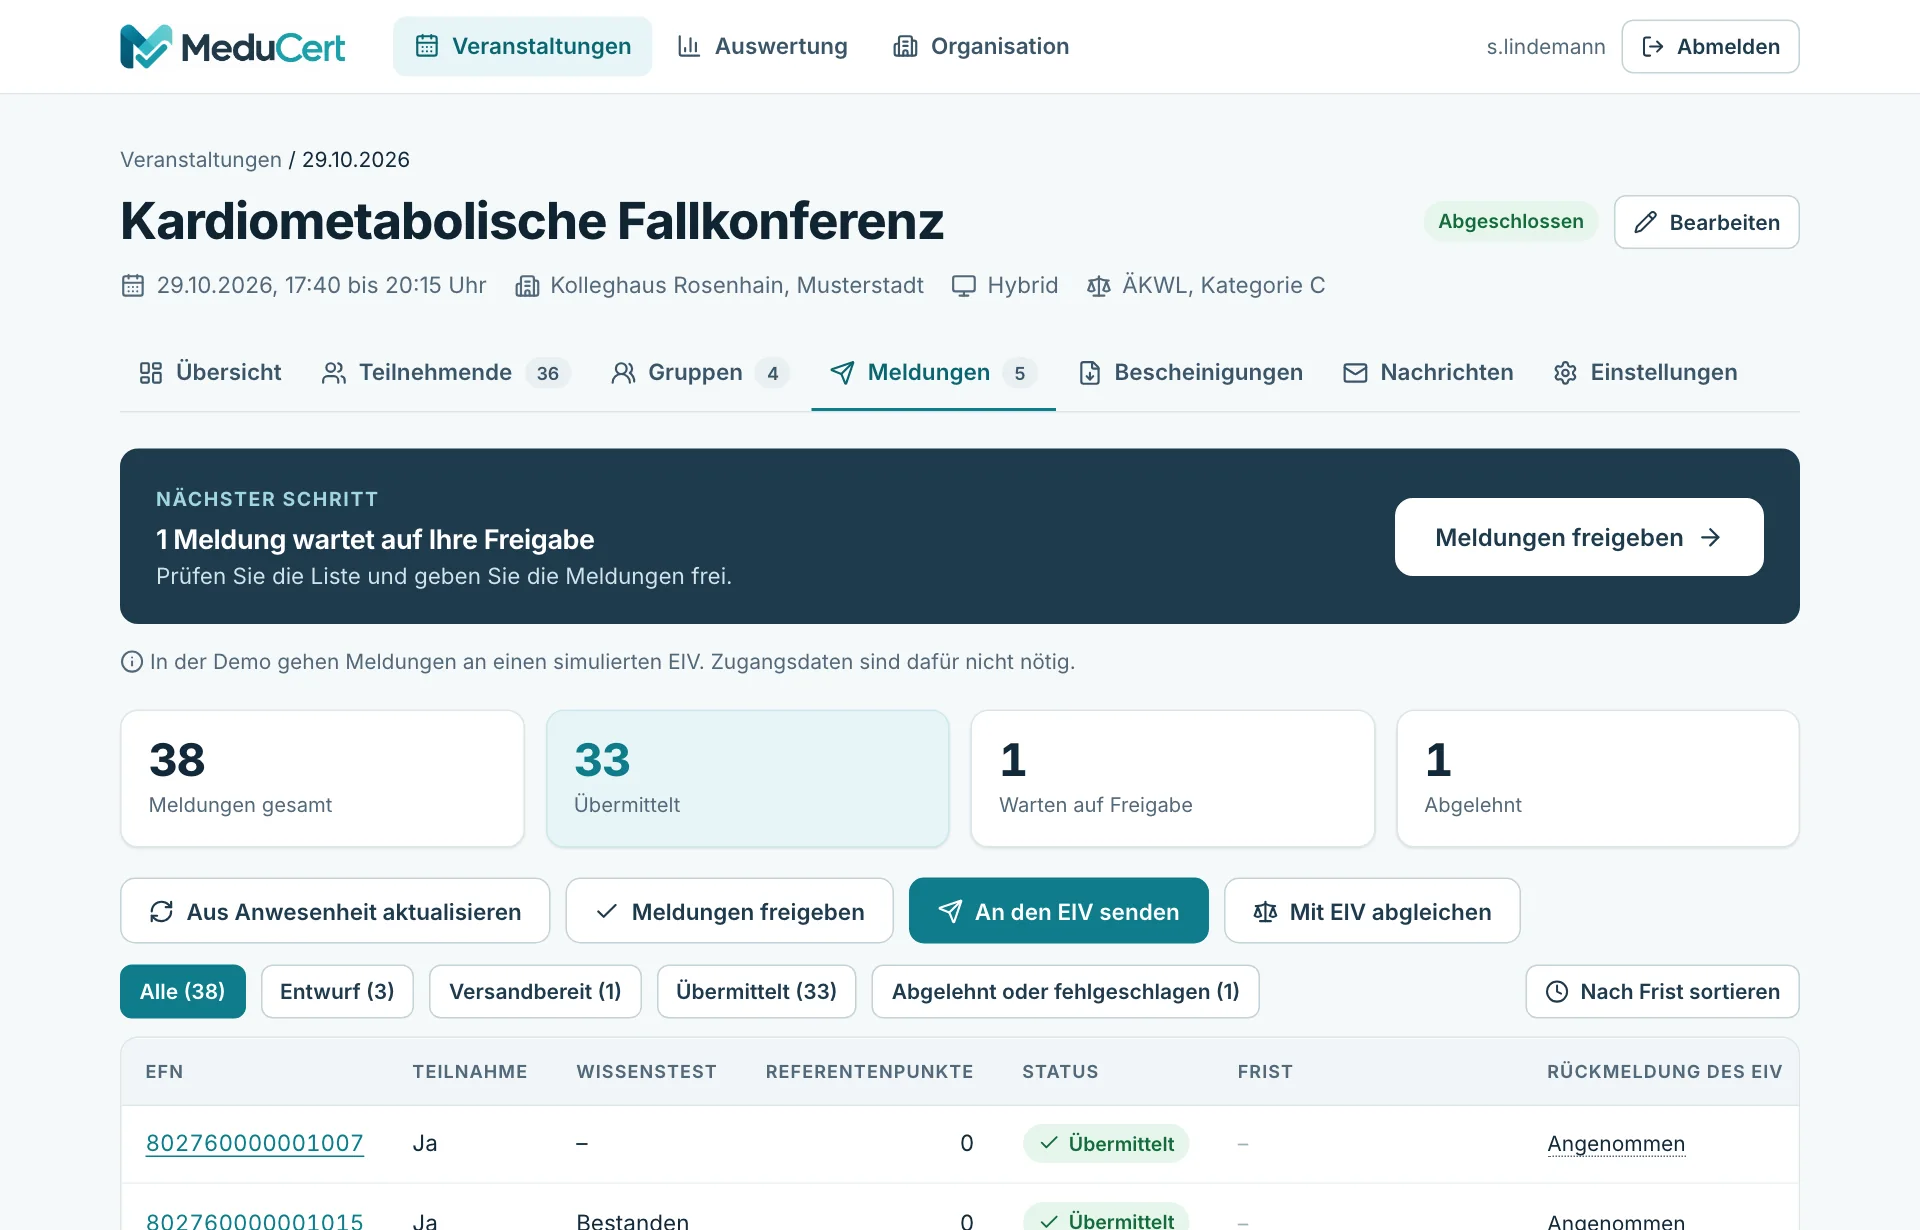Filter by Abgelehnt oder fehlgeschlagen (1)
Screen dimensions: 1920x1230
tap(1065, 992)
